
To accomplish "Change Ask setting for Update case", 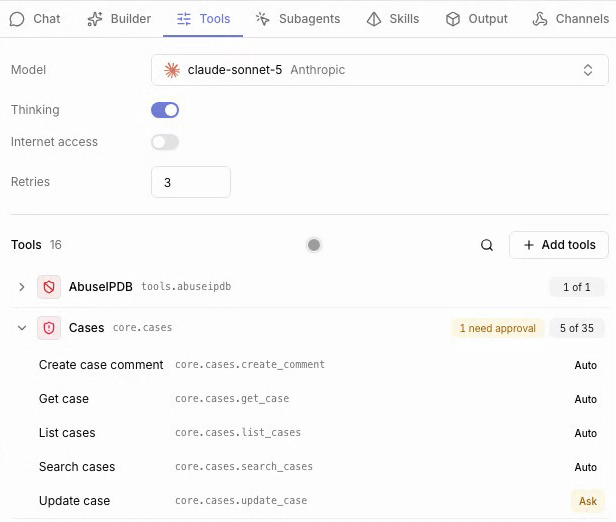I will coord(588,501).
